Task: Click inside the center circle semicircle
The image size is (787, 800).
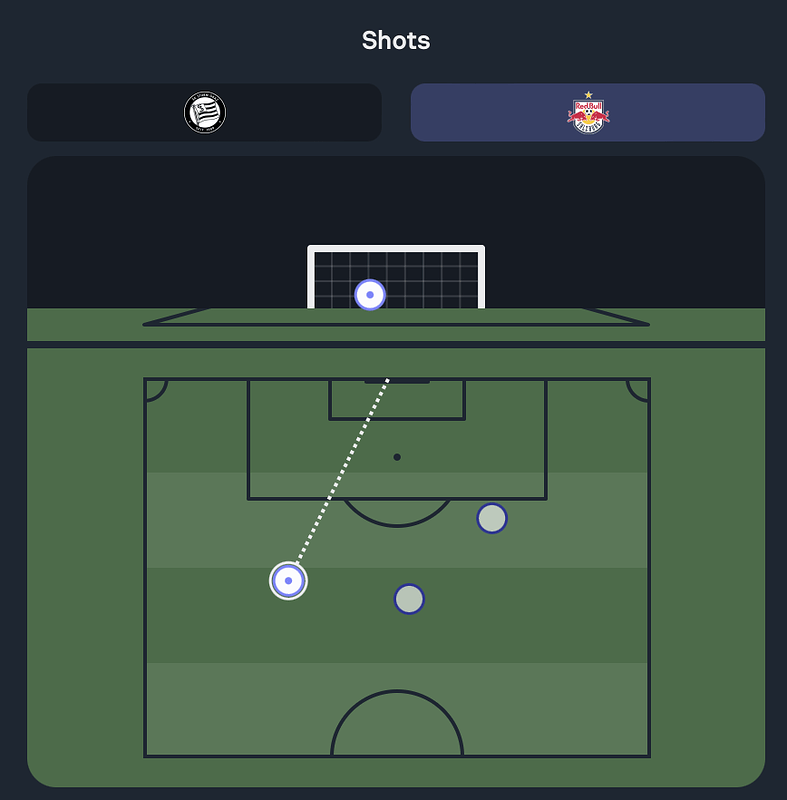Action: coord(397,727)
